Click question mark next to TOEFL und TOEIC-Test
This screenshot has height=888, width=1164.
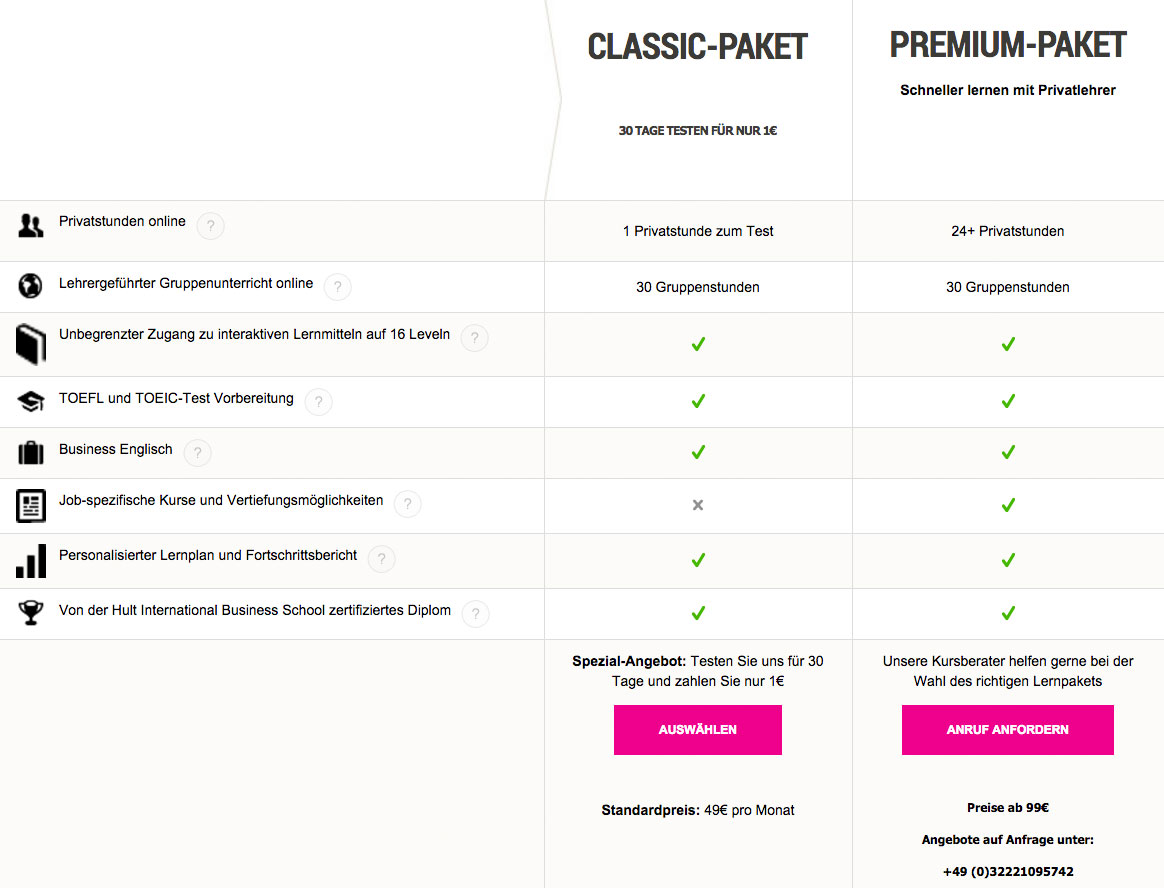[318, 403]
